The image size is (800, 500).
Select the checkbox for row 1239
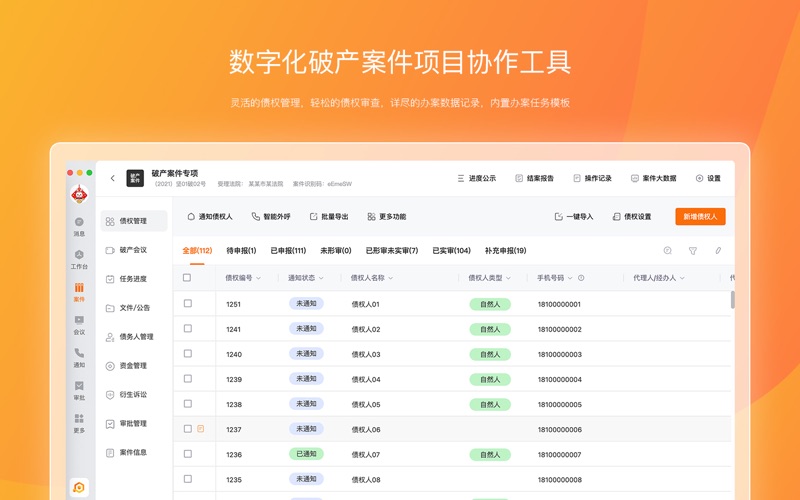[x=187, y=379]
